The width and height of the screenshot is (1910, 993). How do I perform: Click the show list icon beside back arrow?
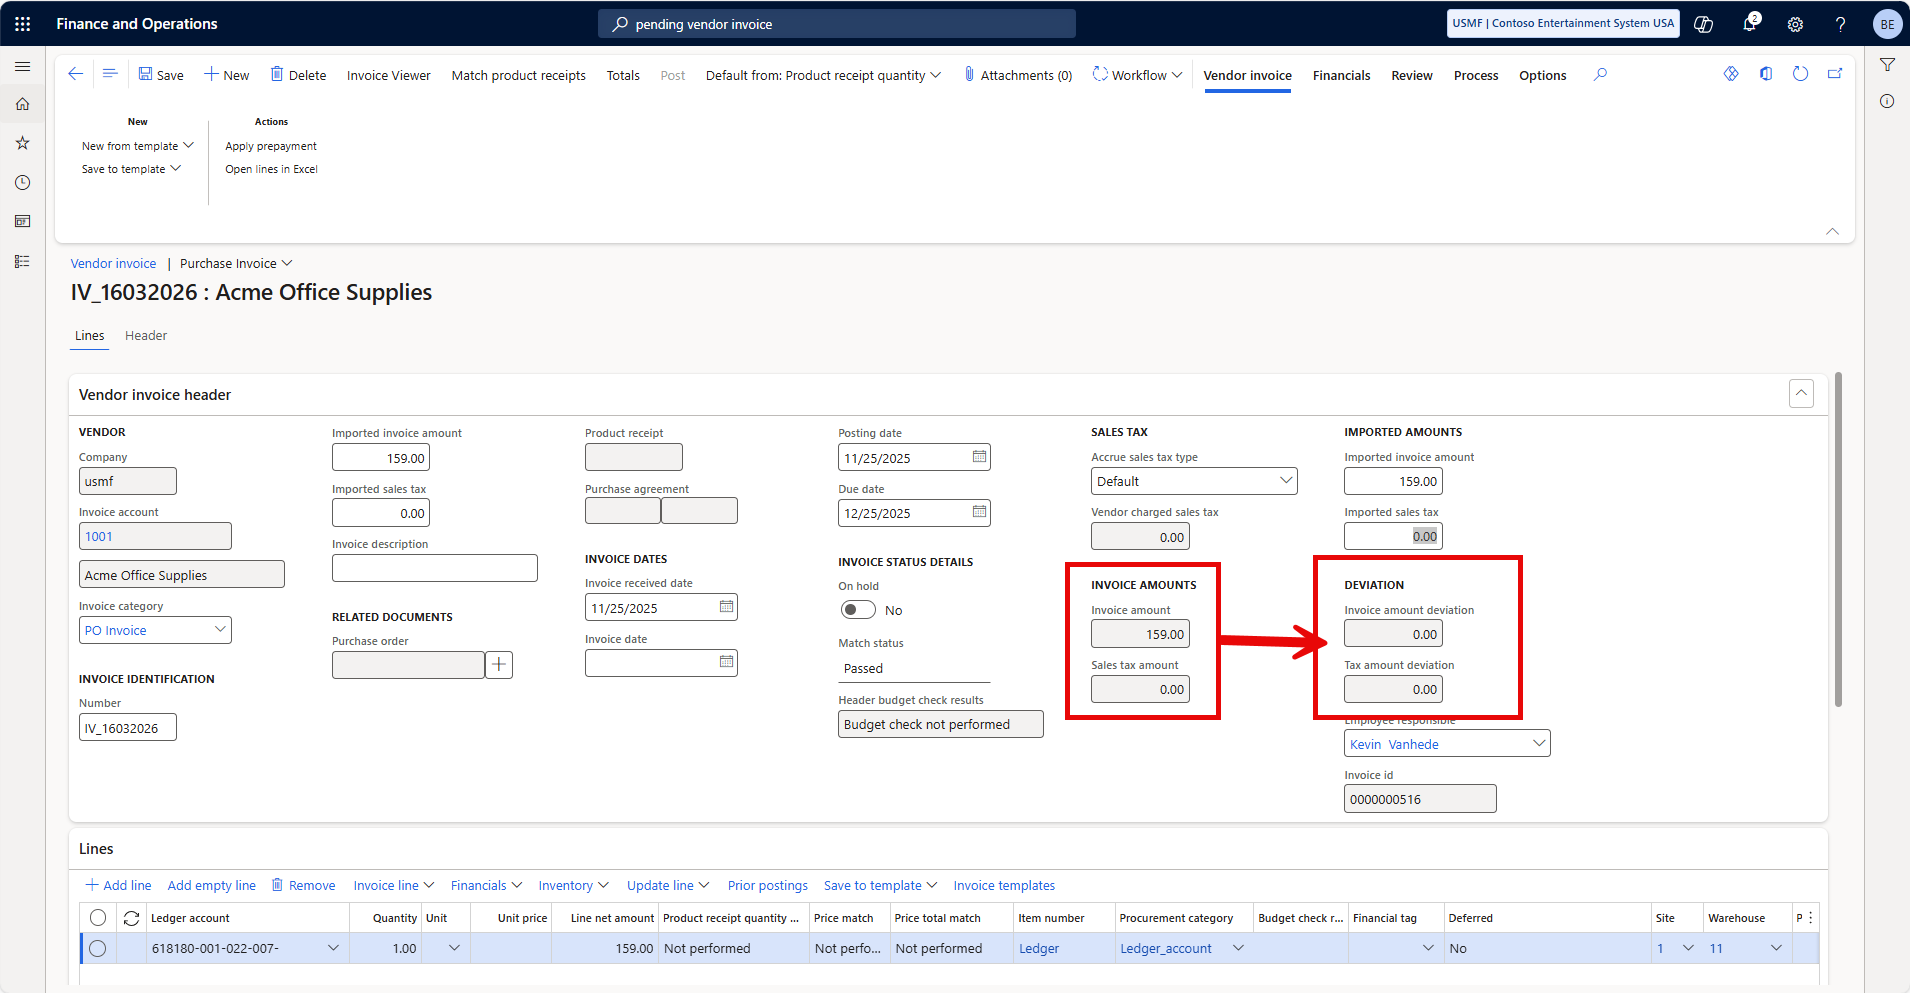110,74
